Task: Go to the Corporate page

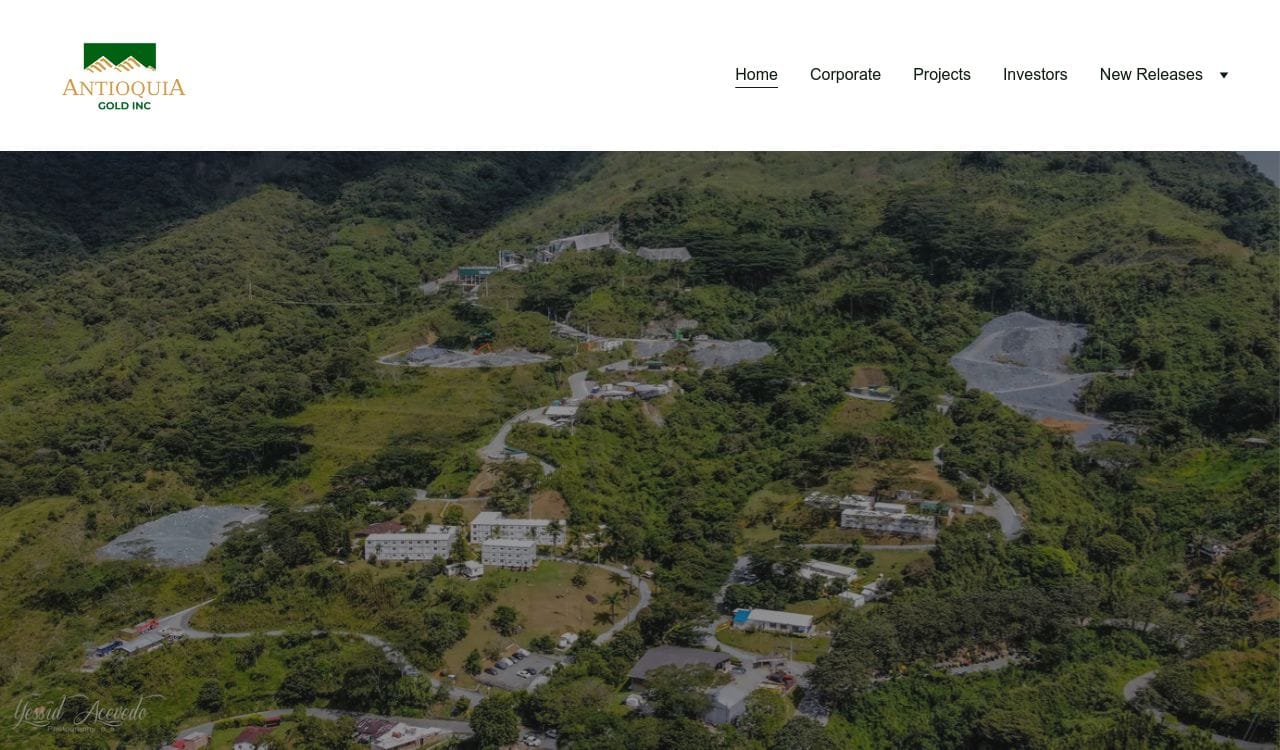Action: [x=845, y=74]
